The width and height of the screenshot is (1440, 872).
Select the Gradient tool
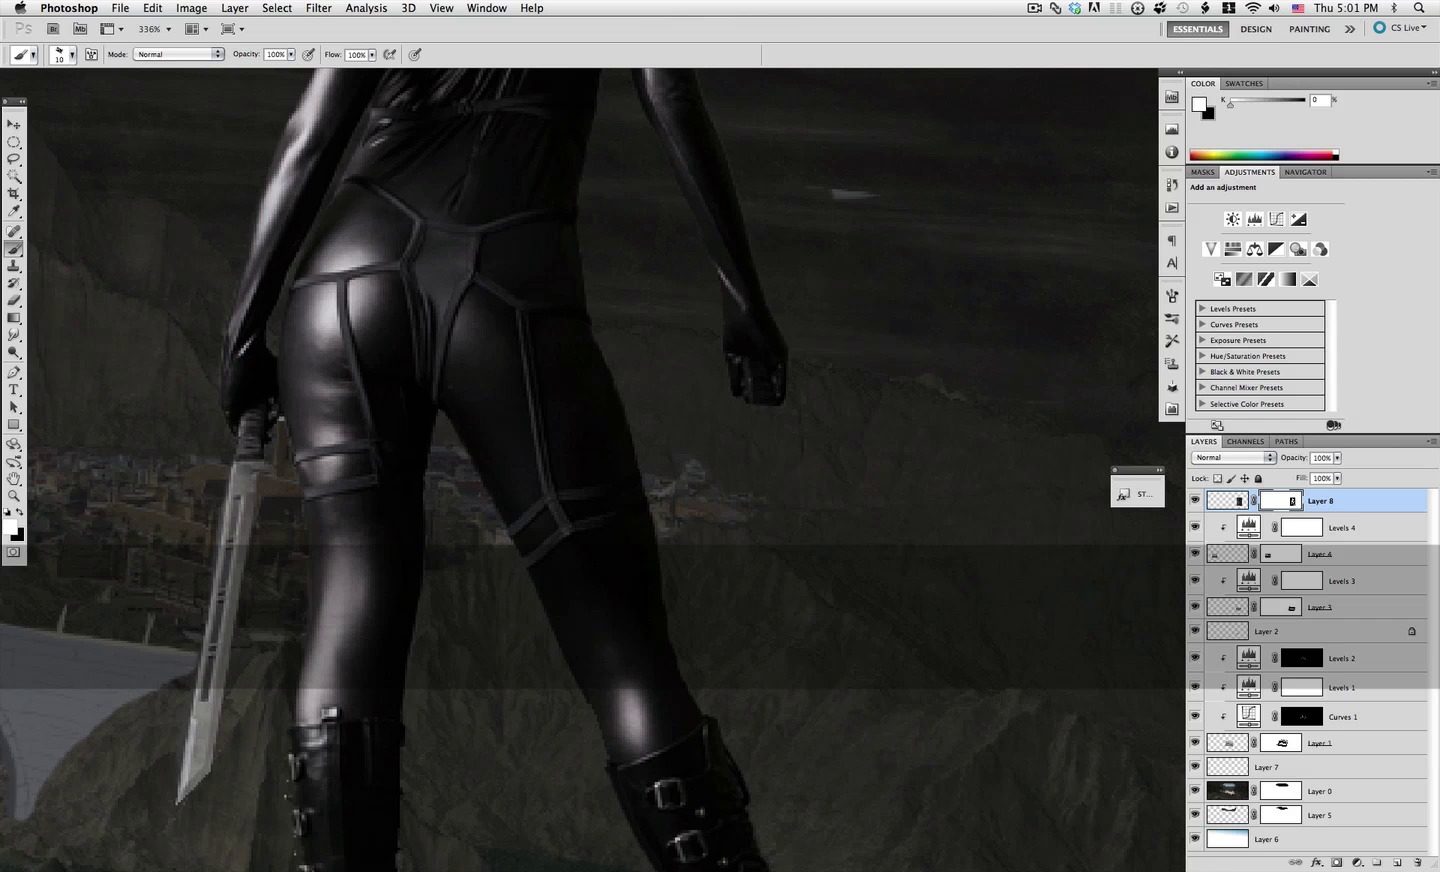(x=14, y=318)
